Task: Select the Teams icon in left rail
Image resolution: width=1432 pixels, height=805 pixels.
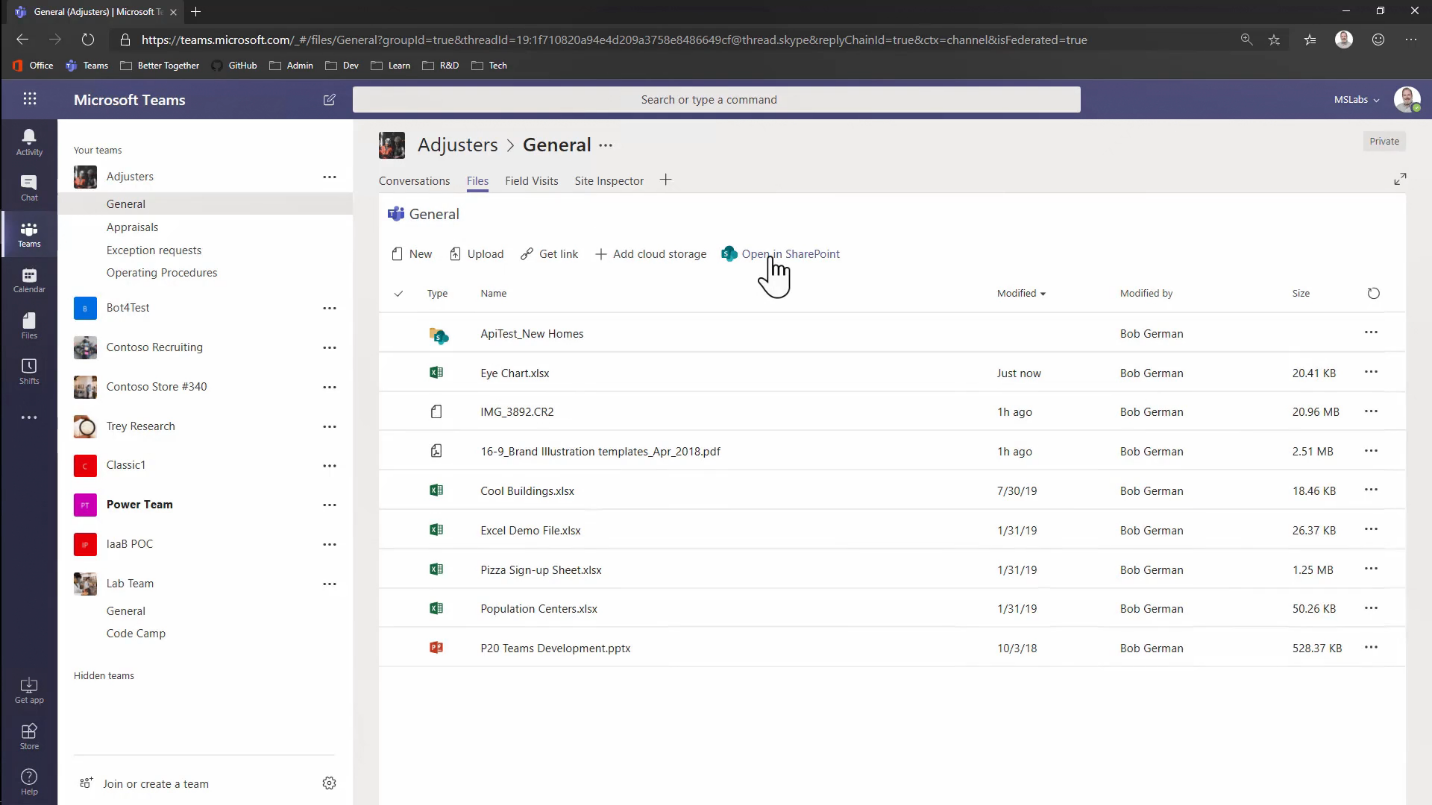Action: 29,234
